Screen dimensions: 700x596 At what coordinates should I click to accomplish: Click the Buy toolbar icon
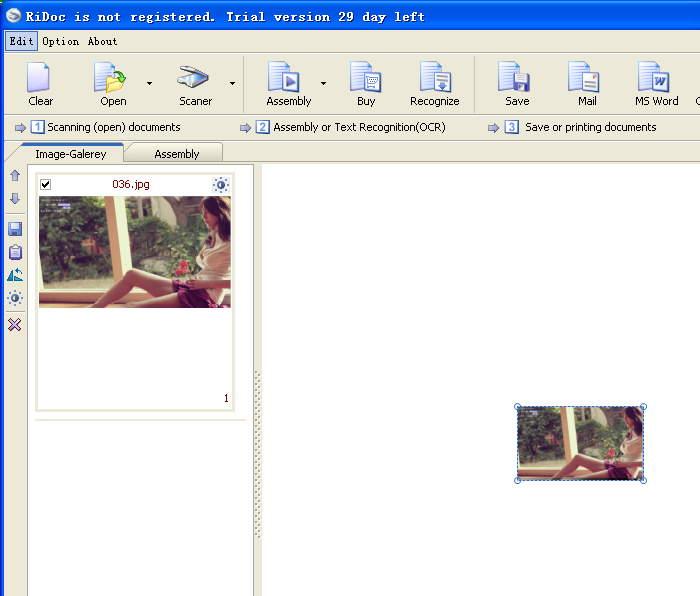365,79
